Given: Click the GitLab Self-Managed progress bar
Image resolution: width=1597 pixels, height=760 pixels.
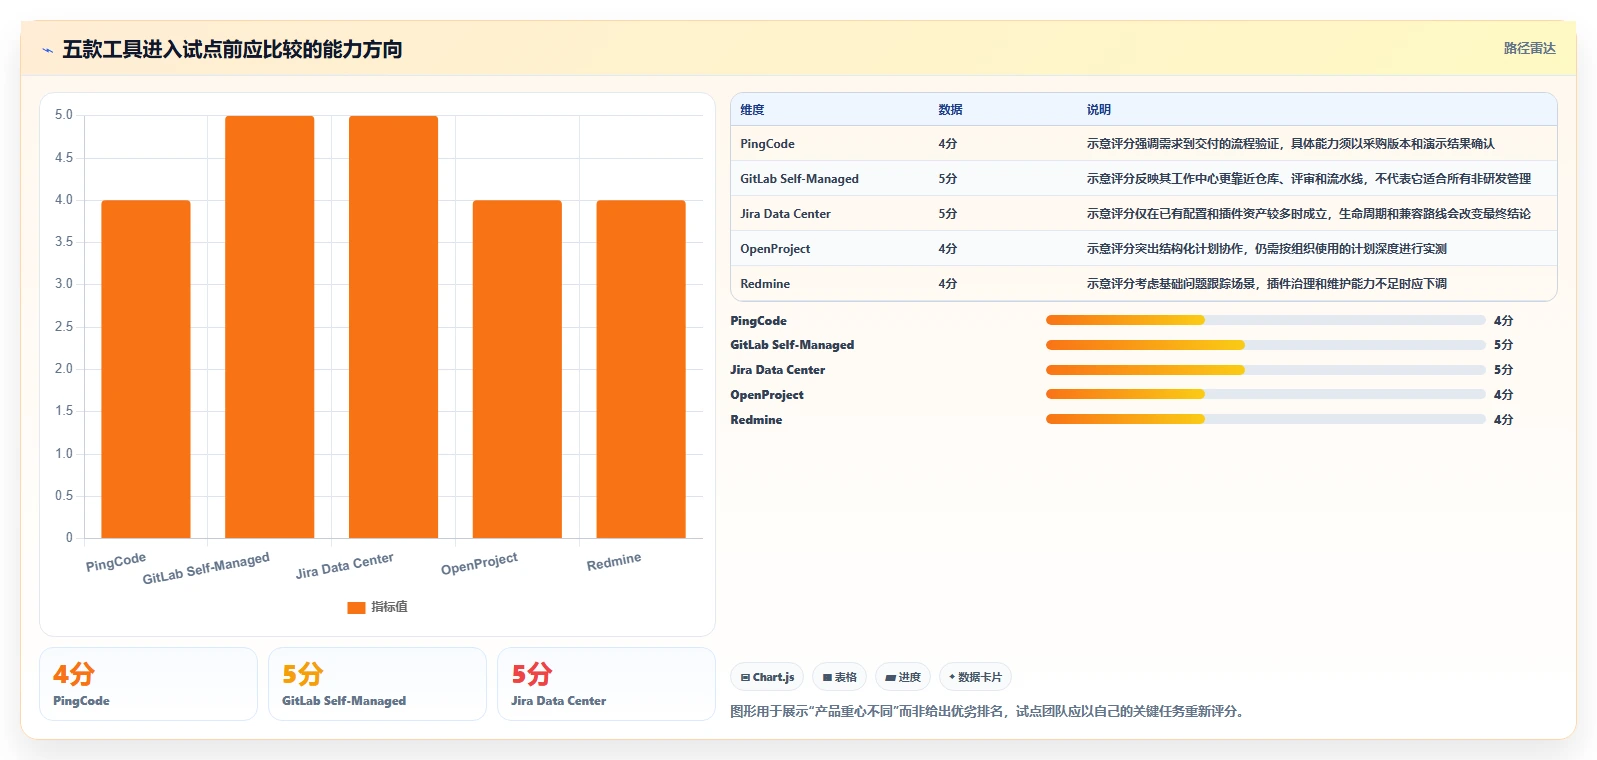Looking at the screenshot, I should (x=1265, y=344).
